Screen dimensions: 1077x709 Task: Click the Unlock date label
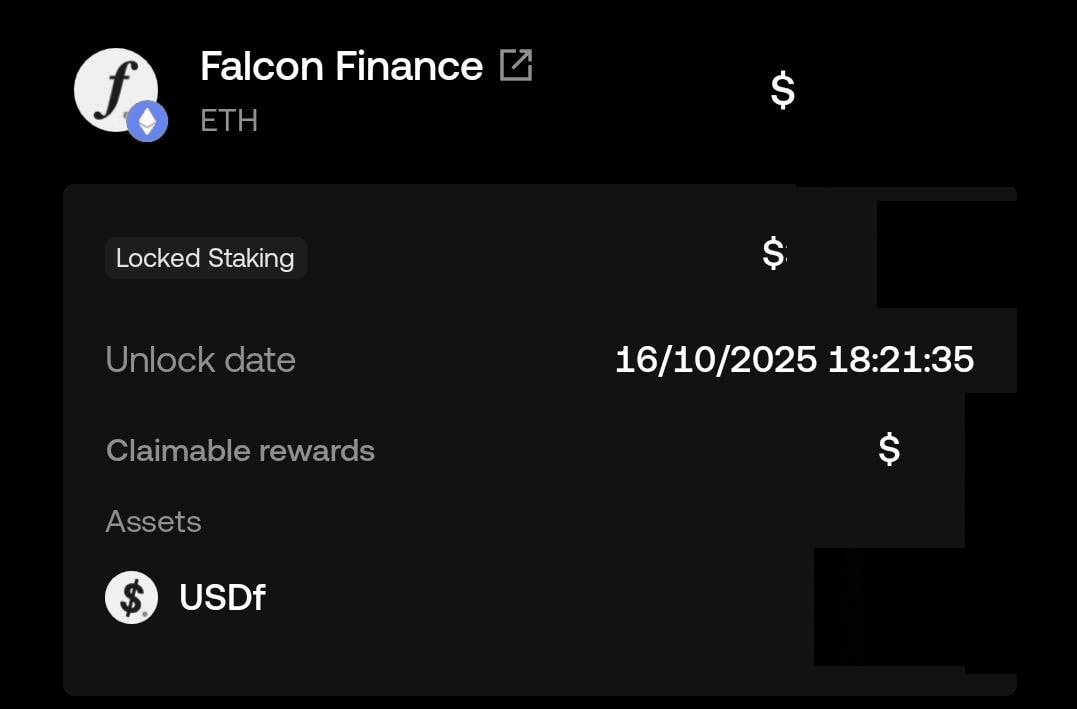pyautogui.click(x=200, y=360)
